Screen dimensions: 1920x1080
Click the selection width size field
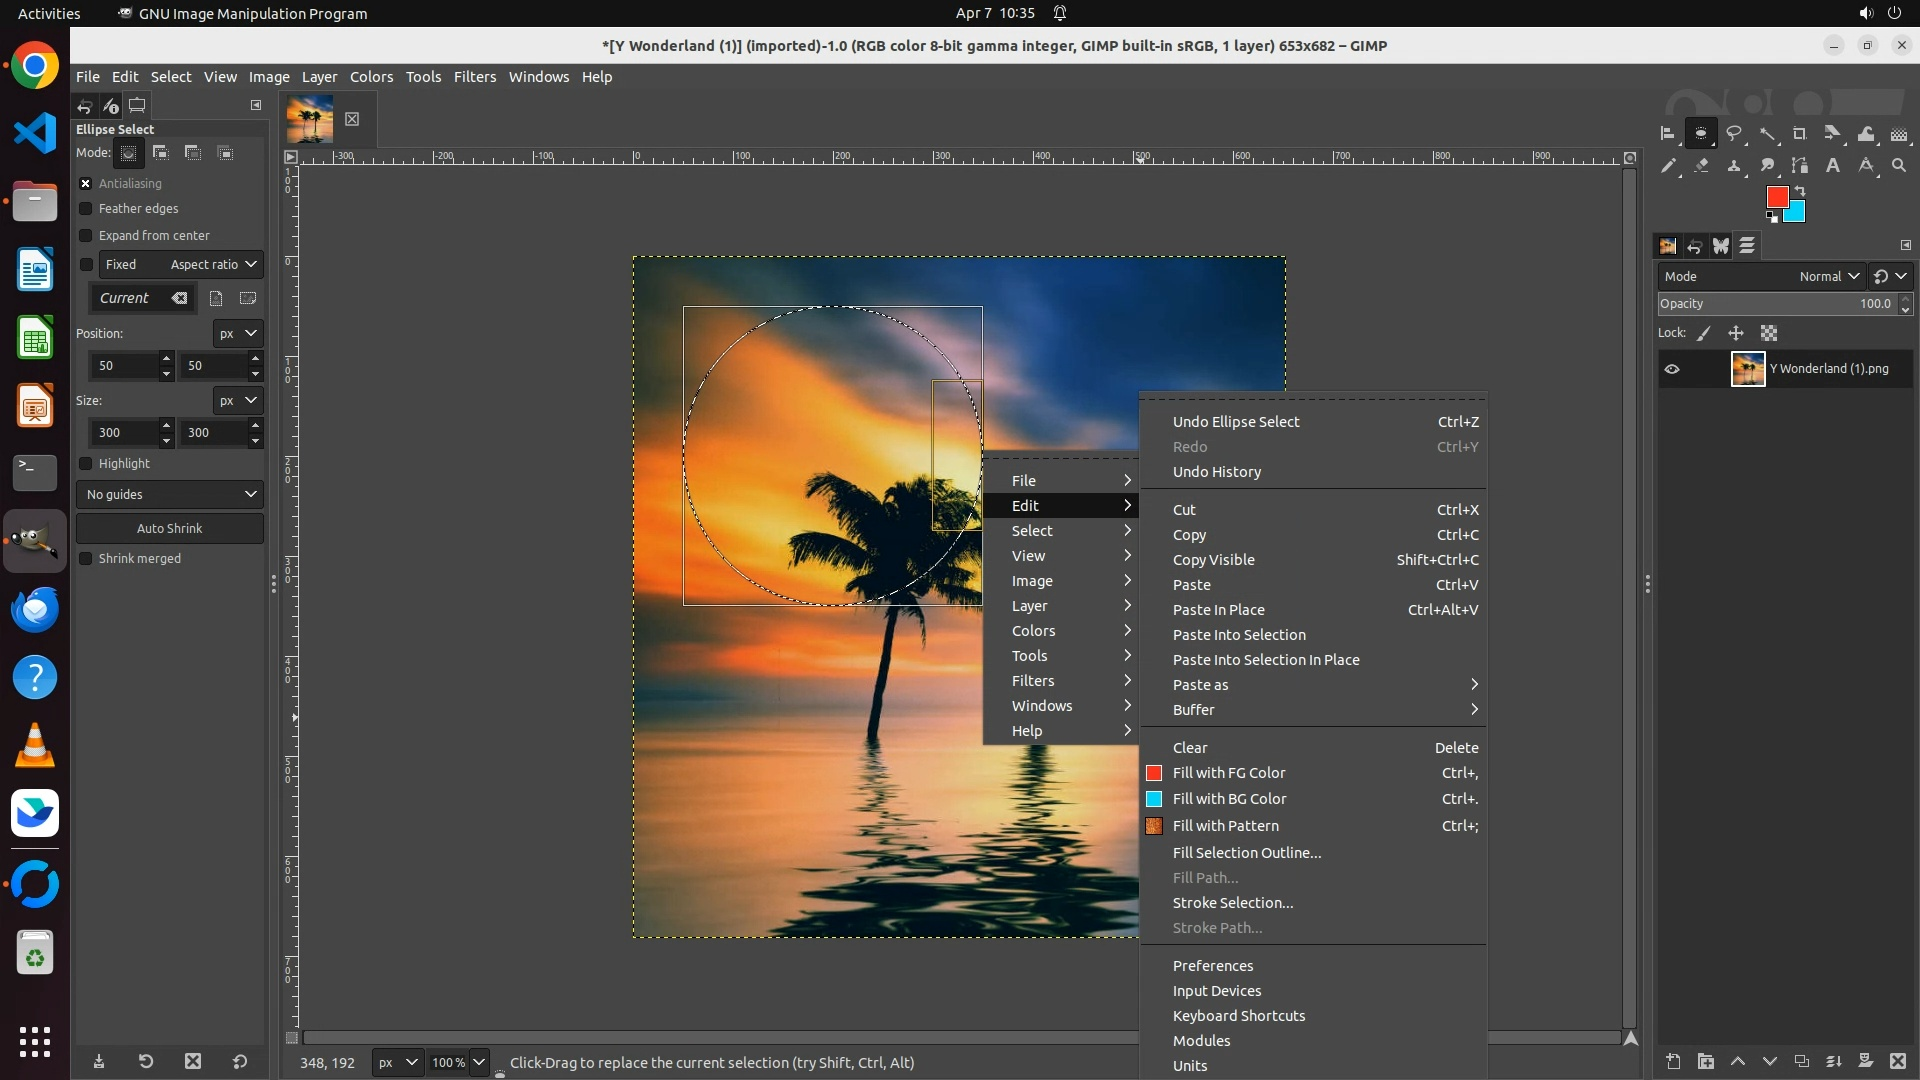click(122, 433)
